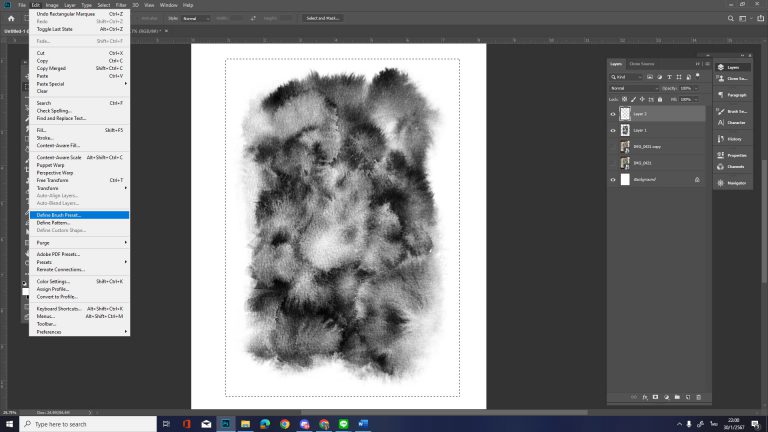The image size is (768, 432).
Task: Switch to the Clone Source tab
Action: (642, 64)
